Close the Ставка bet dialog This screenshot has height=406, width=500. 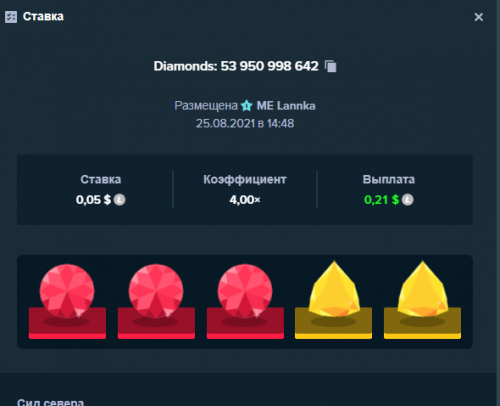[x=479, y=17]
